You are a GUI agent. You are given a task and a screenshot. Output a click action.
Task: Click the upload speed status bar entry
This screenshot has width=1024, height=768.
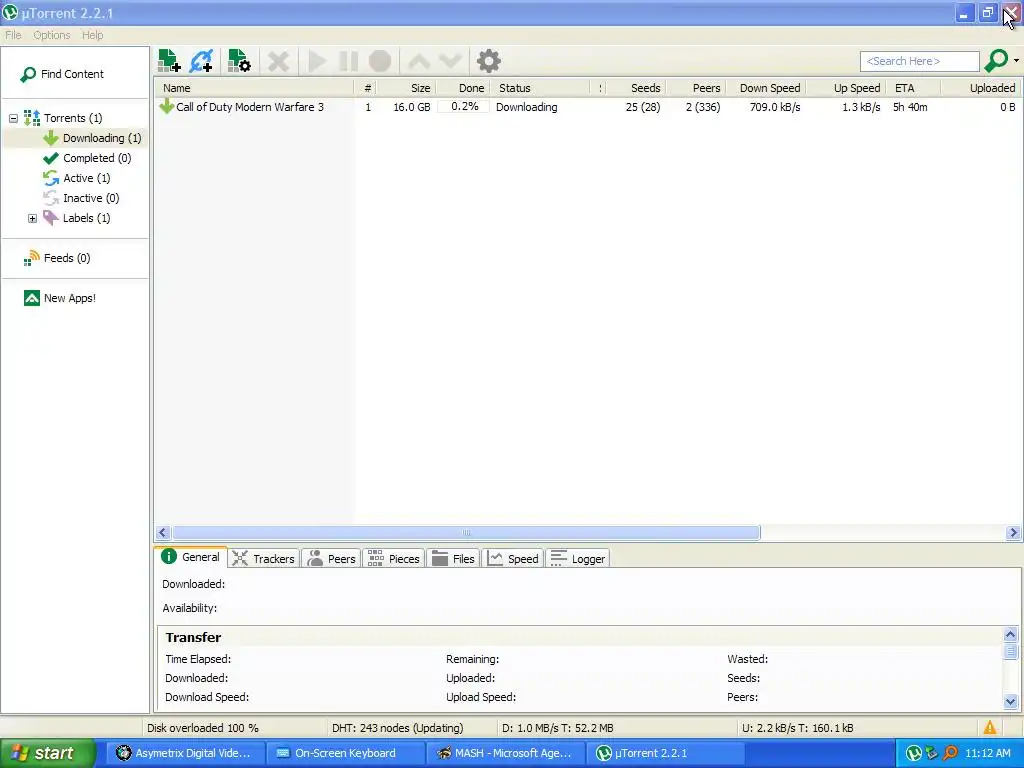pos(797,728)
